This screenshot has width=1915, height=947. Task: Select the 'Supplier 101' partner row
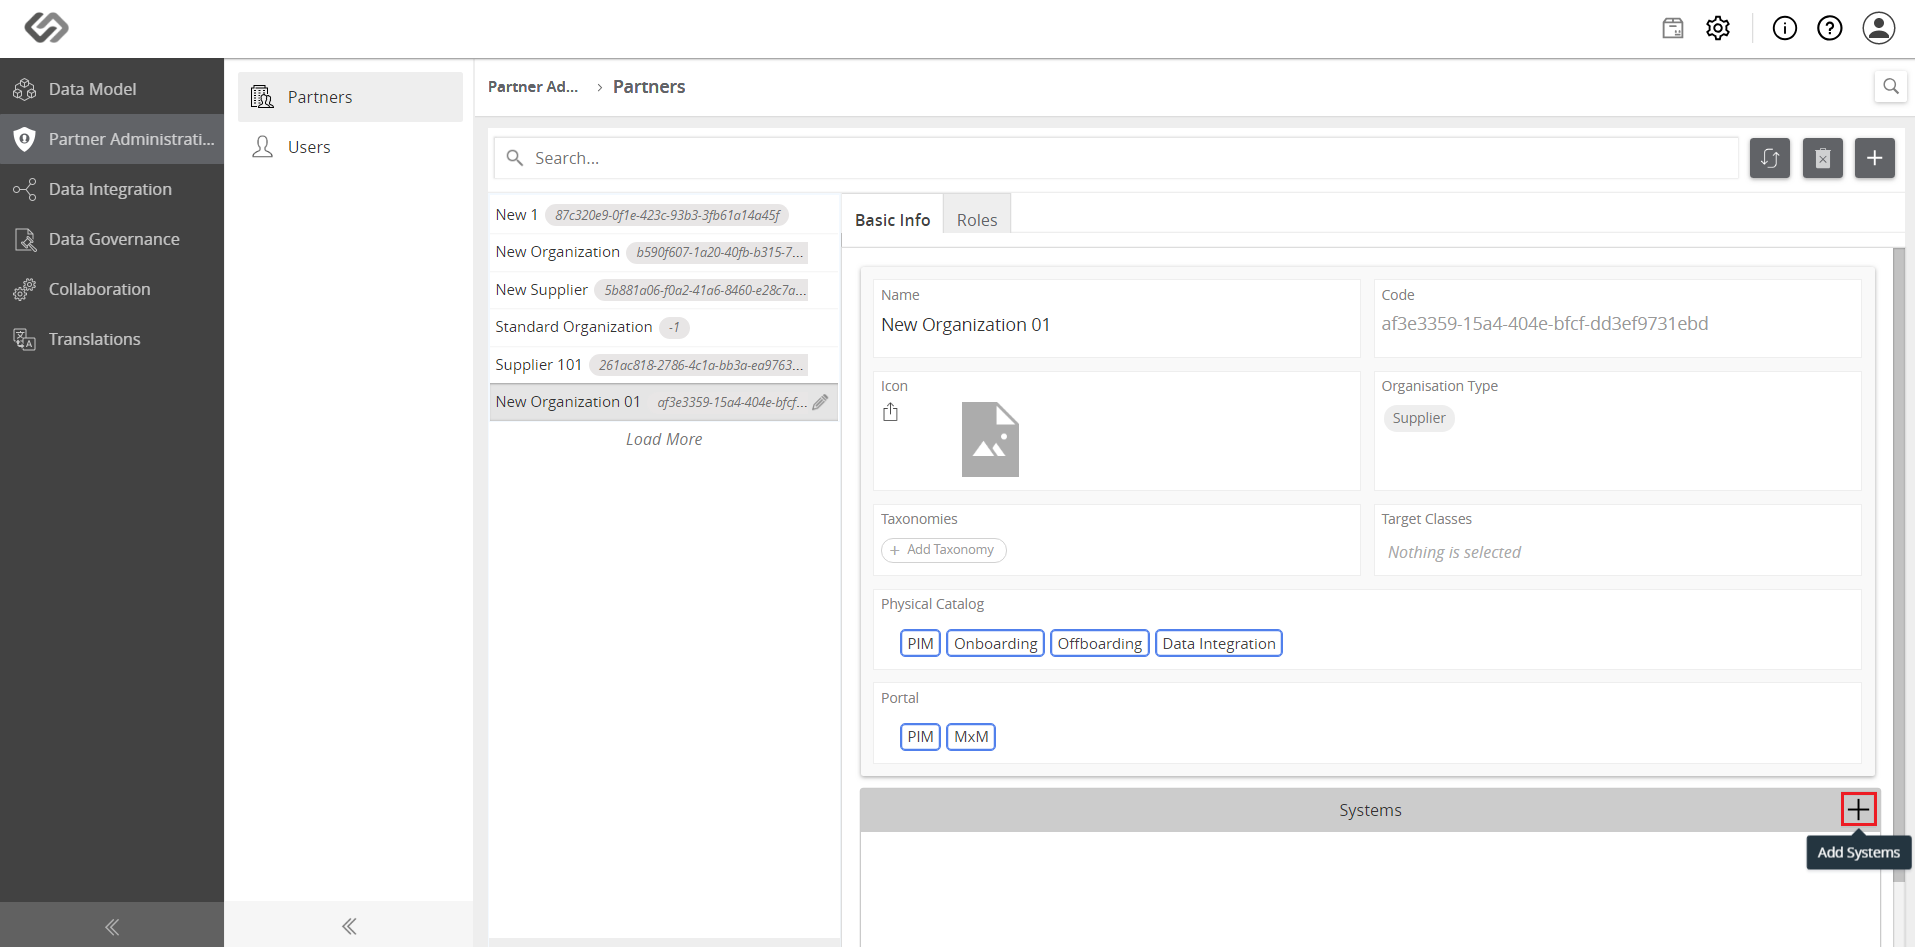pyautogui.click(x=664, y=365)
